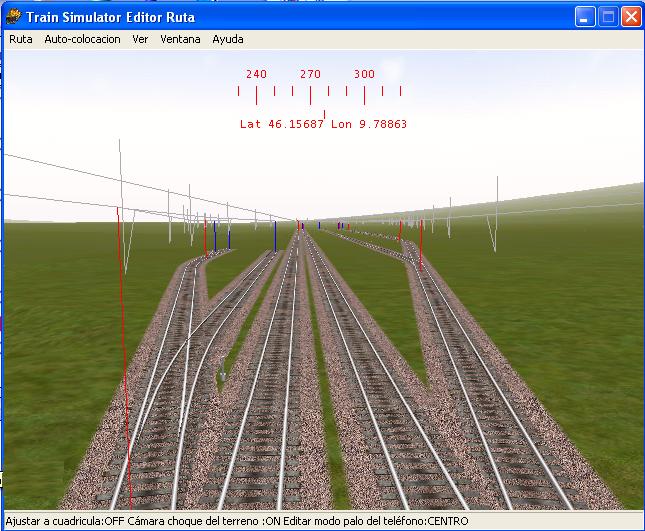This screenshot has height=531, width=645.
Task: Open the Ruta menu
Action: [20, 39]
